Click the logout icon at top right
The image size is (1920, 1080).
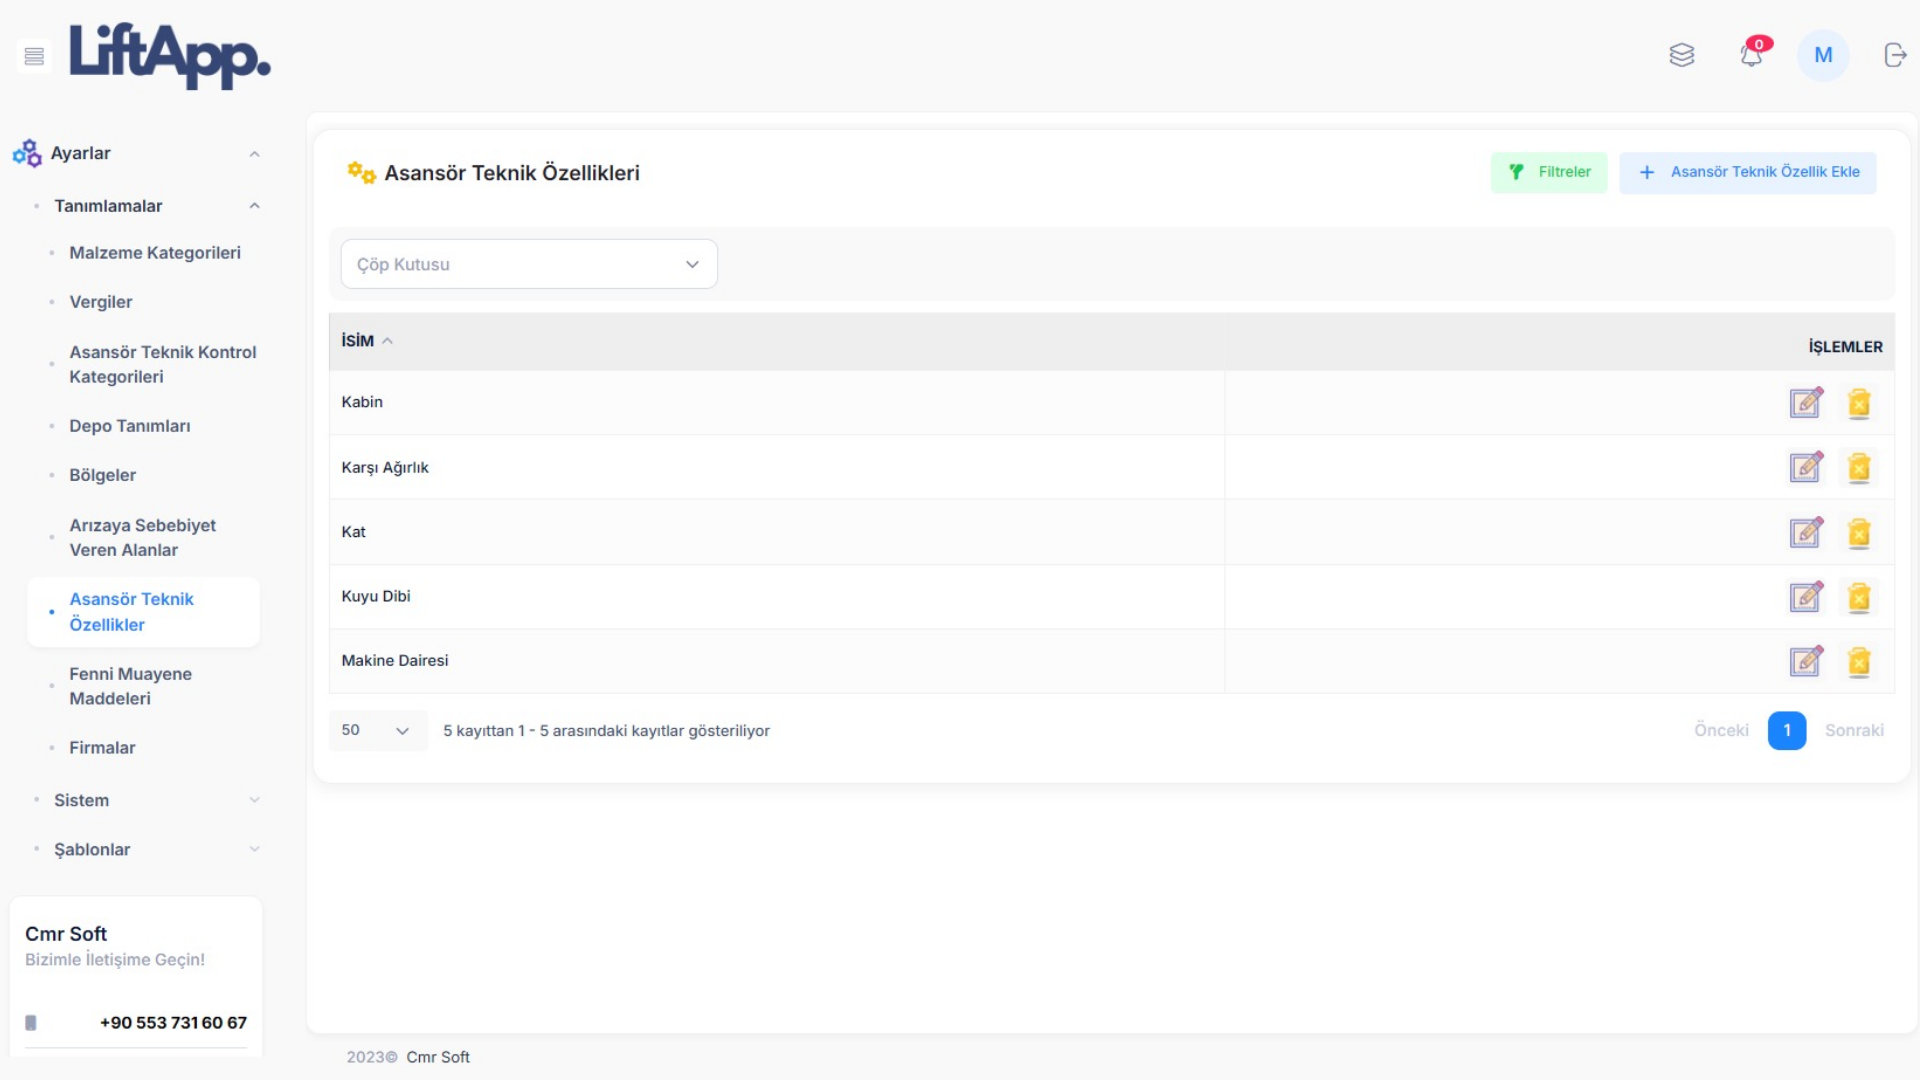pos(1895,55)
